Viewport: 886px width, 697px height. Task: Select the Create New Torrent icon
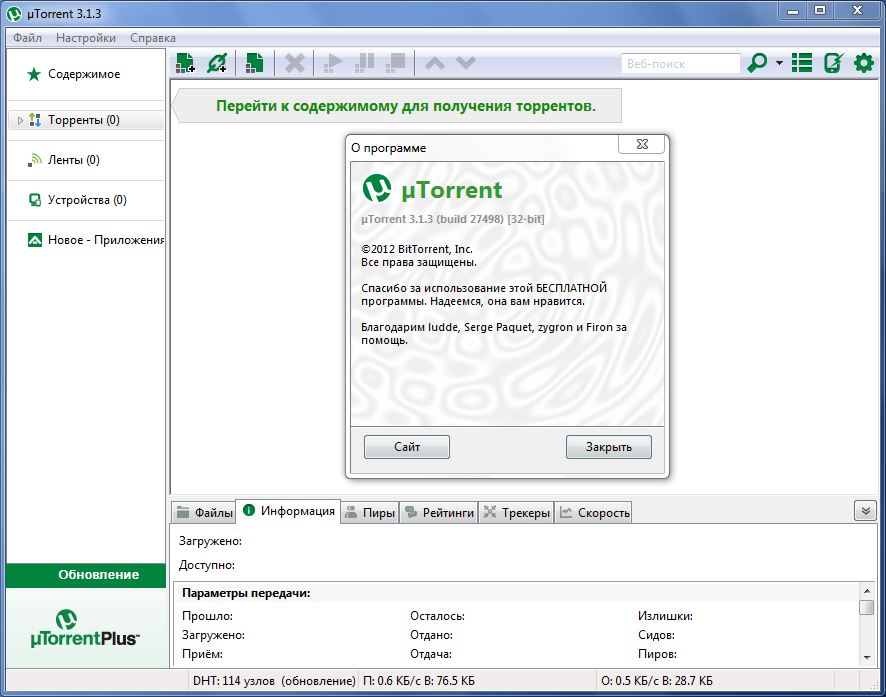pyautogui.click(x=253, y=62)
